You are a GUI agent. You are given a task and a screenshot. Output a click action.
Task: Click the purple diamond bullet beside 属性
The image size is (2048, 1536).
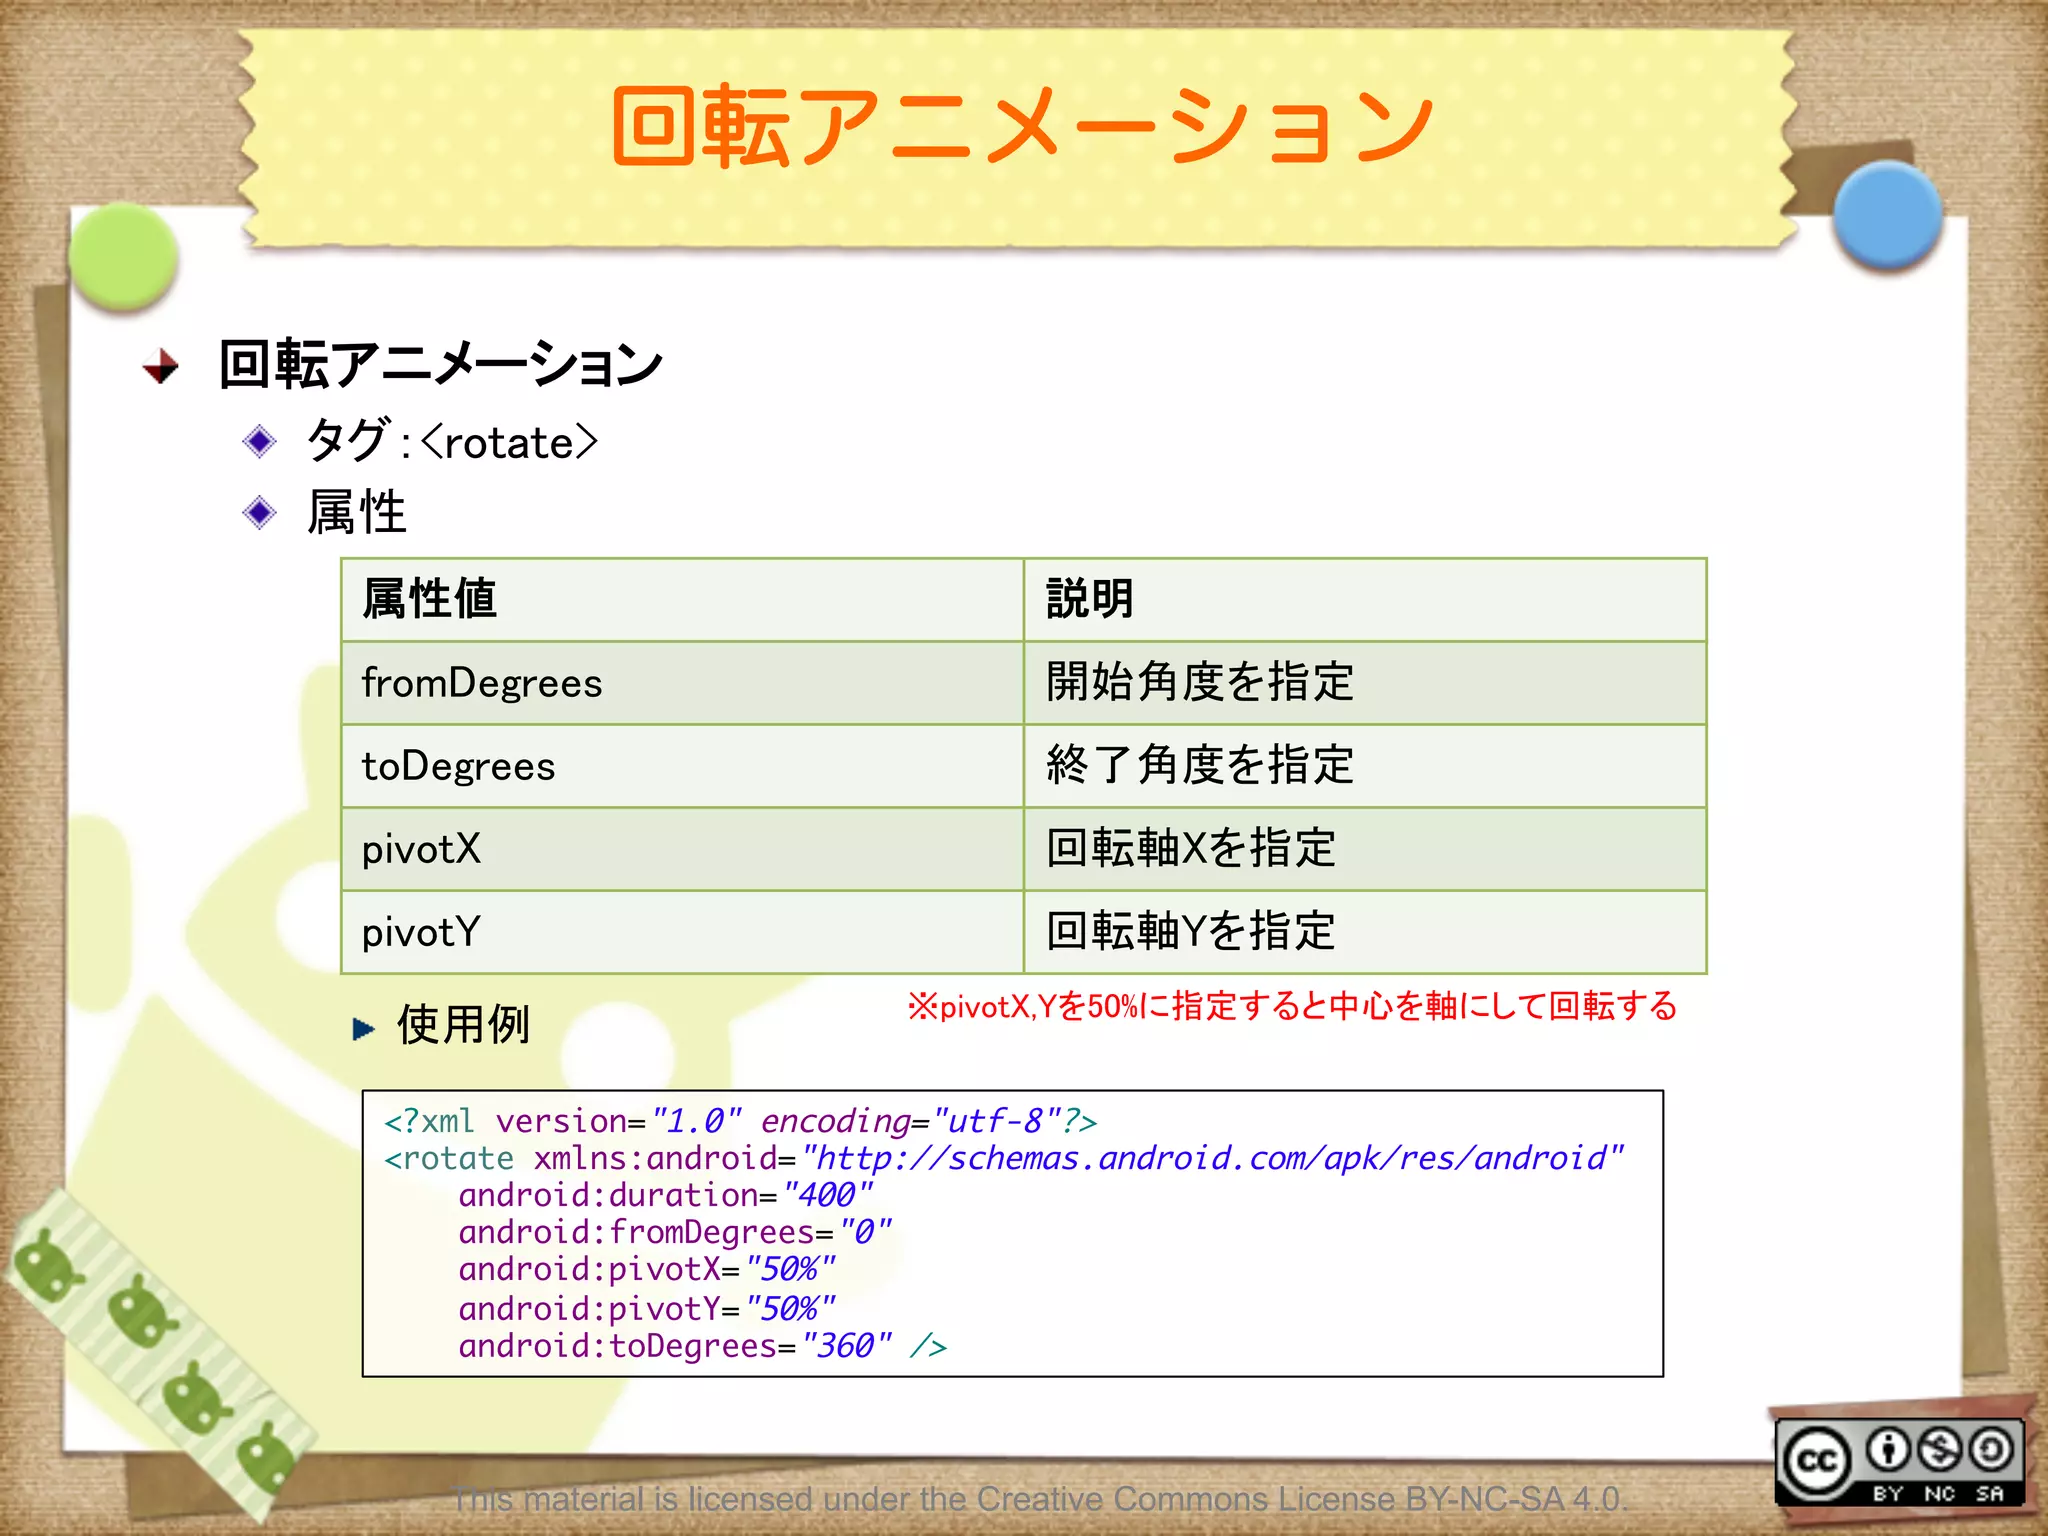[260, 513]
